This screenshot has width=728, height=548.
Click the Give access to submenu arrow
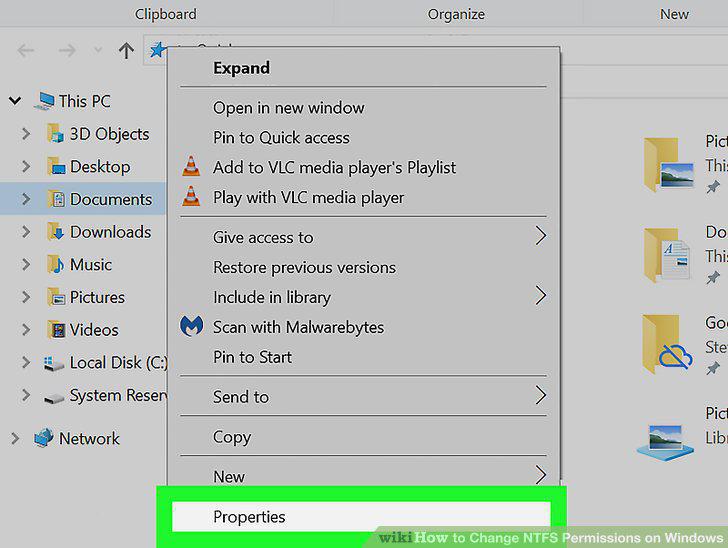[540, 236]
